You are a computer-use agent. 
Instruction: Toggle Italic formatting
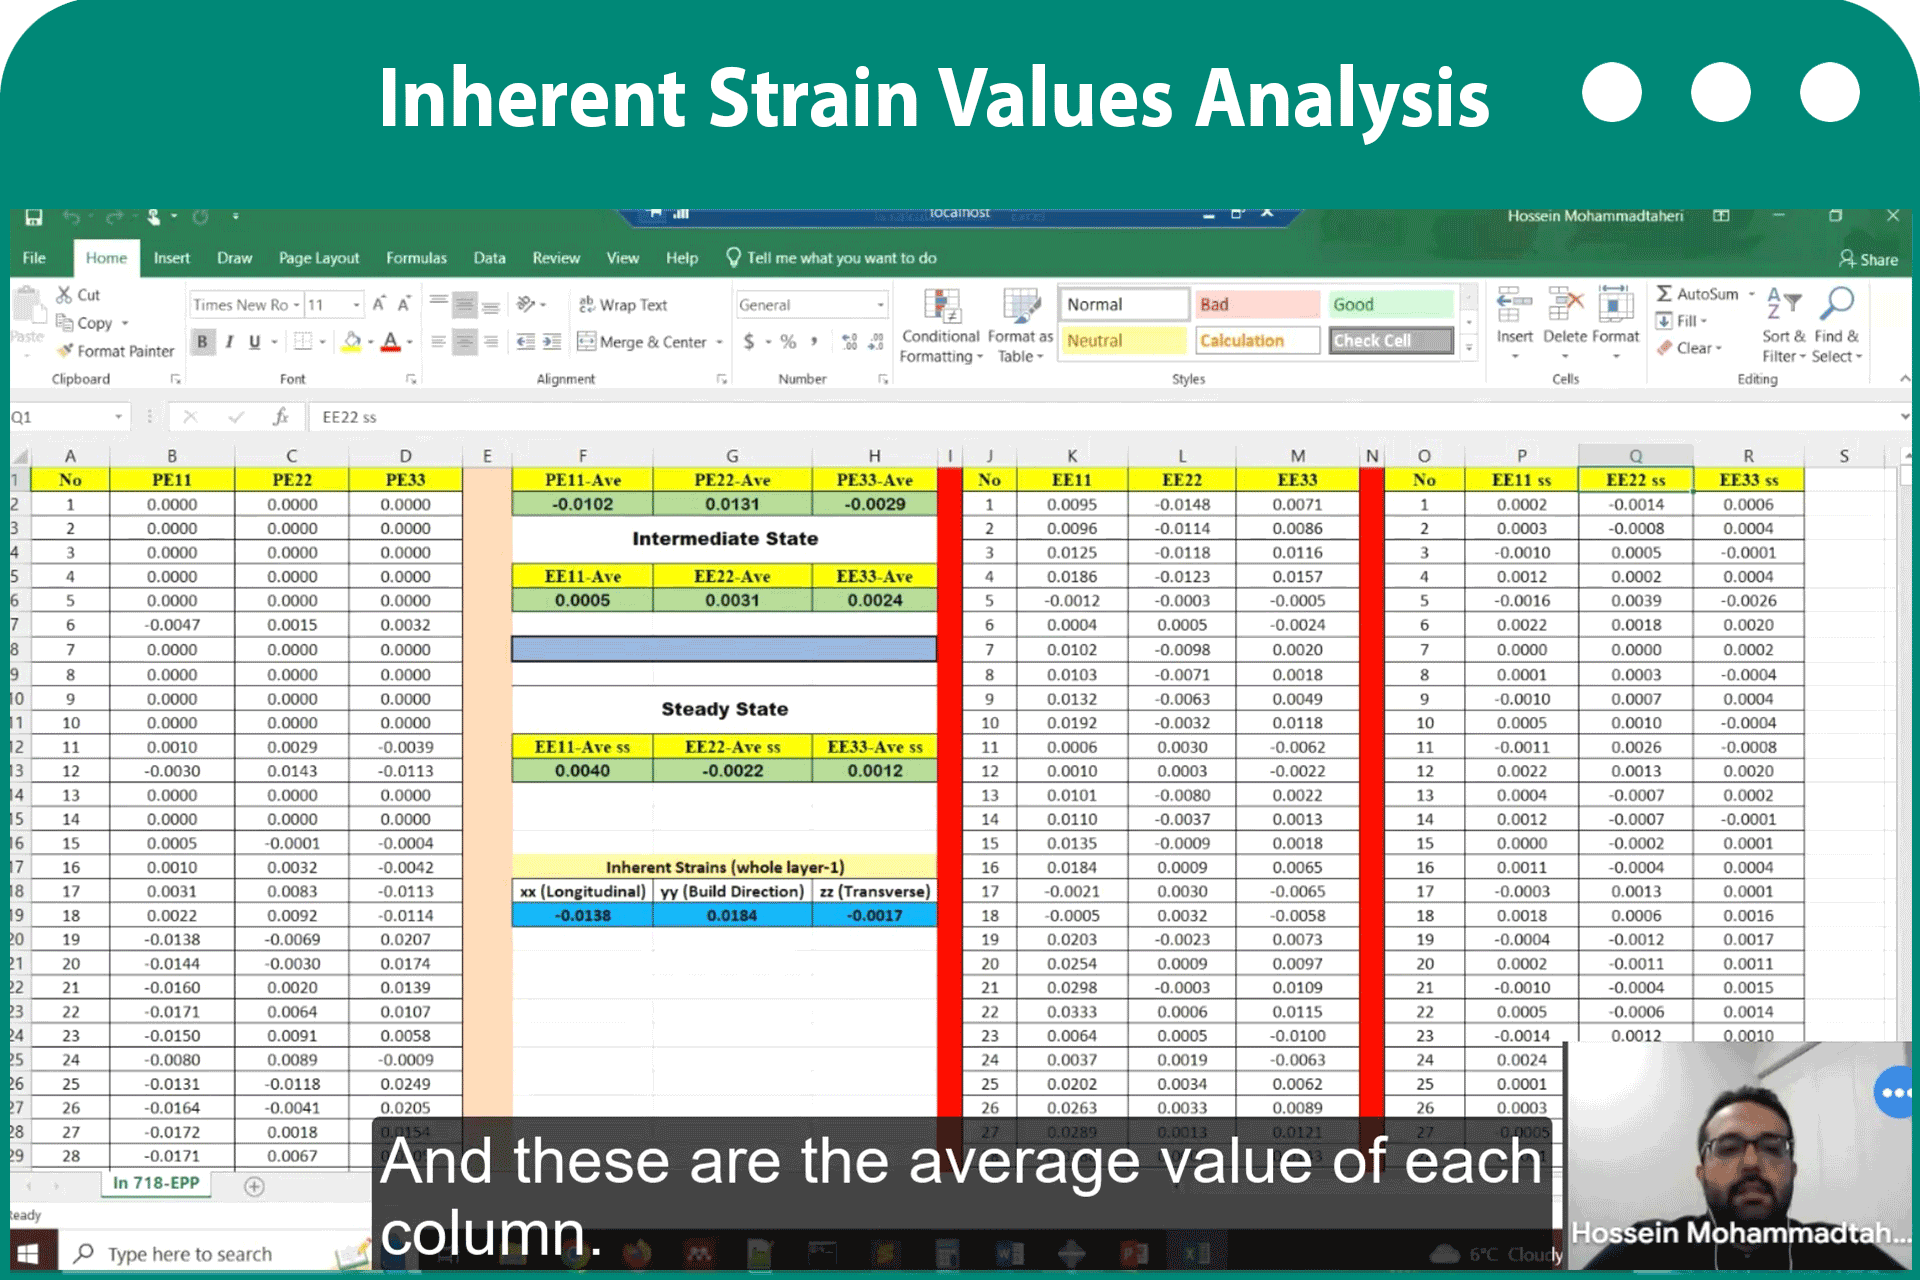[x=229, y=342]
